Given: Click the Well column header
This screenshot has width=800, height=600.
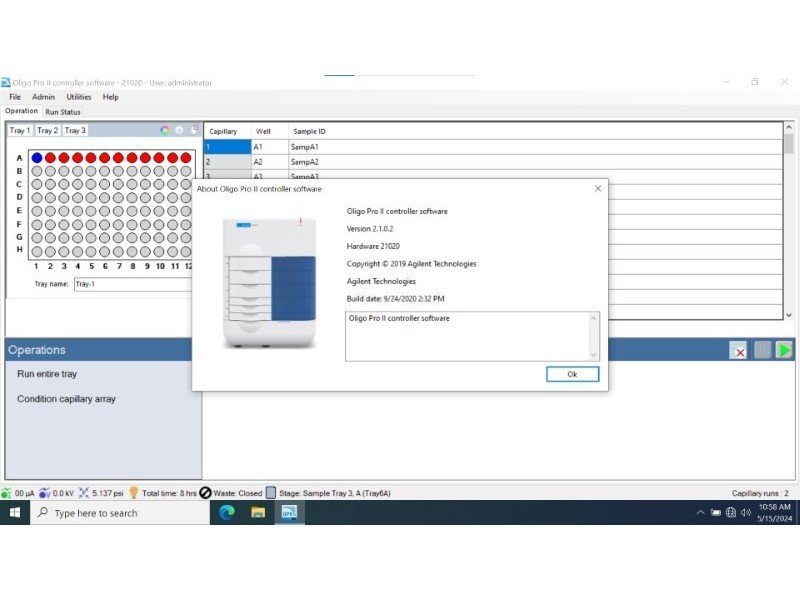Looking at the screenshot, I should [x=270, y=132].
